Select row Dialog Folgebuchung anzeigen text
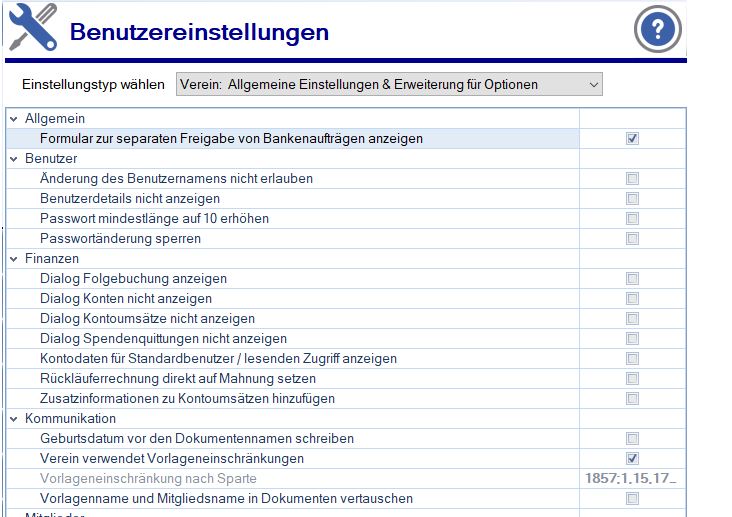Screen dimensions: 732x517 click(x=134, y=279)
